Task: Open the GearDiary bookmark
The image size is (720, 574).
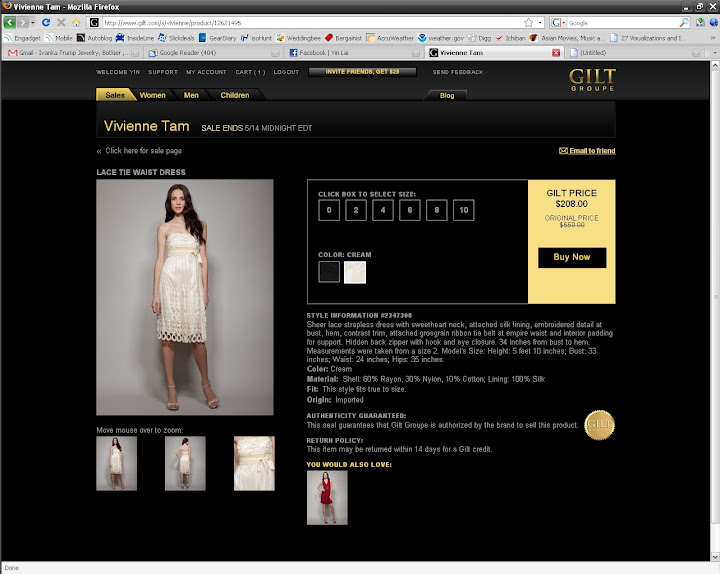Action: (217, 38)
